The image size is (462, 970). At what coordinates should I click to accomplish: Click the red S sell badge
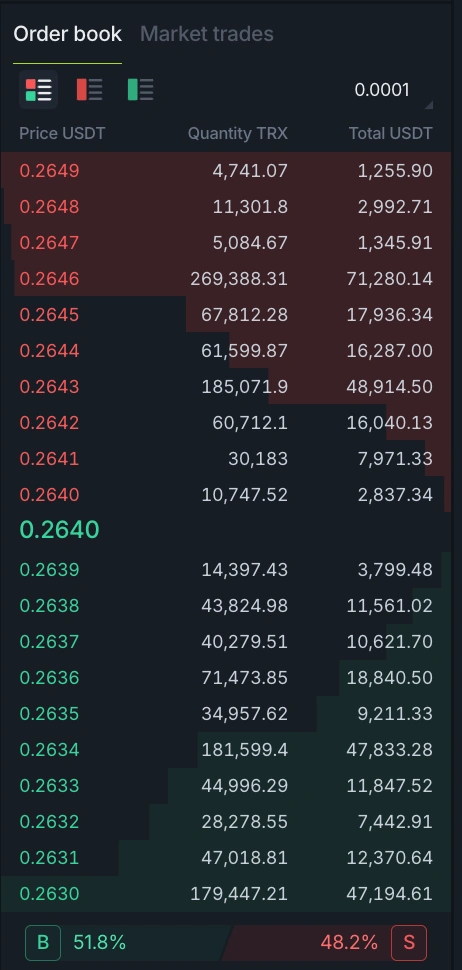point(409,942)
